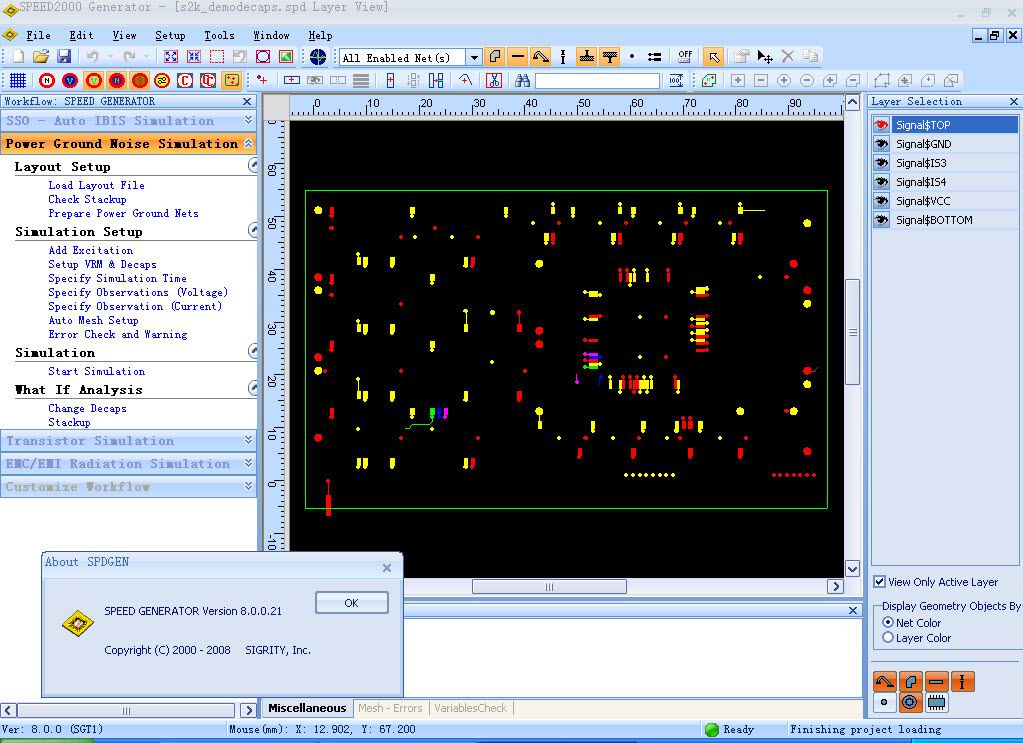Screen dimensions: 1023x743
Task: Click the chip component icon in Layer Selection panel
Action: pos(936,703)
